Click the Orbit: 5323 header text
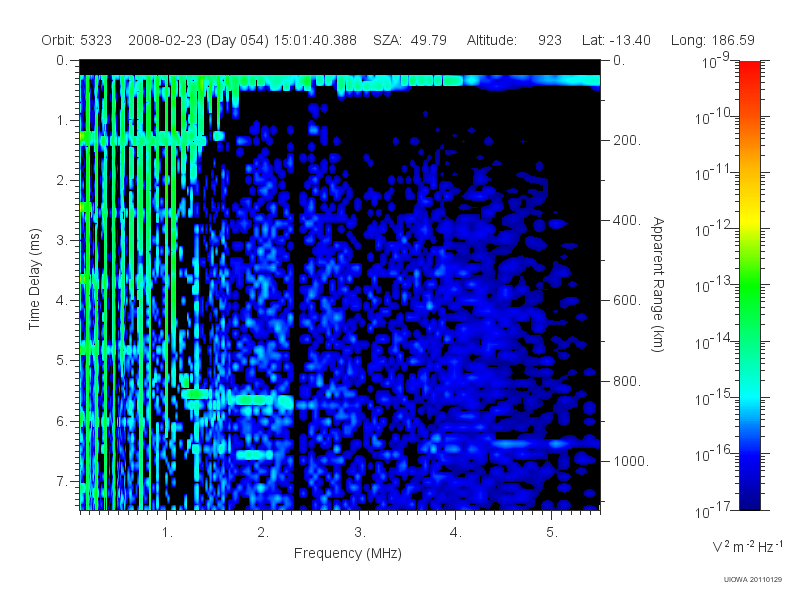 tap(77, 40)
